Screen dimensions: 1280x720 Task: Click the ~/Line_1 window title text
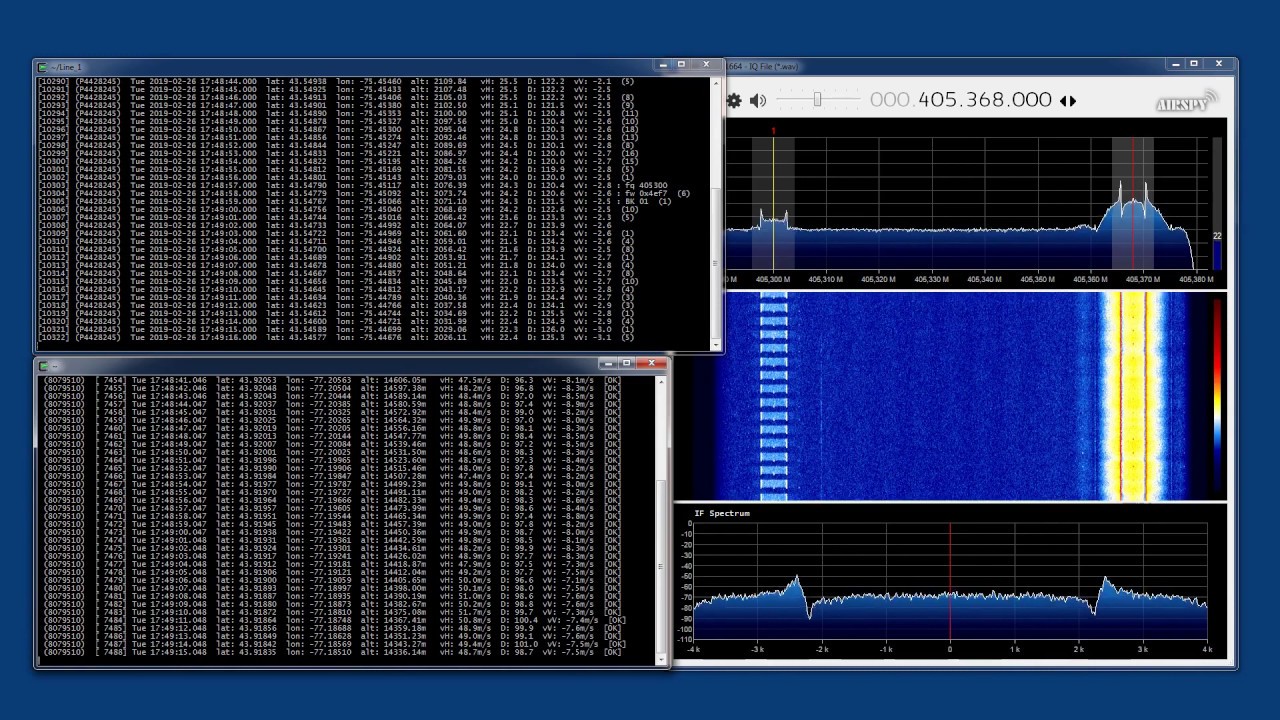[x=65, y=67]
